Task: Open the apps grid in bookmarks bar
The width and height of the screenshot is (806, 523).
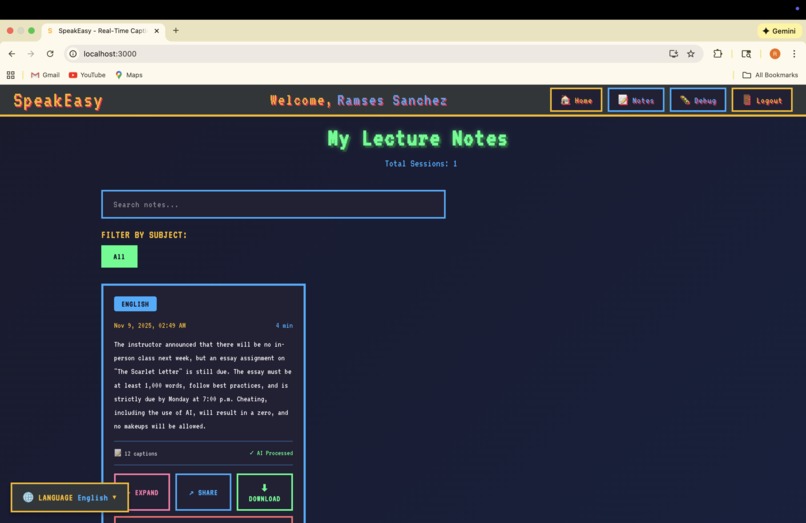Action: [10, 75]
